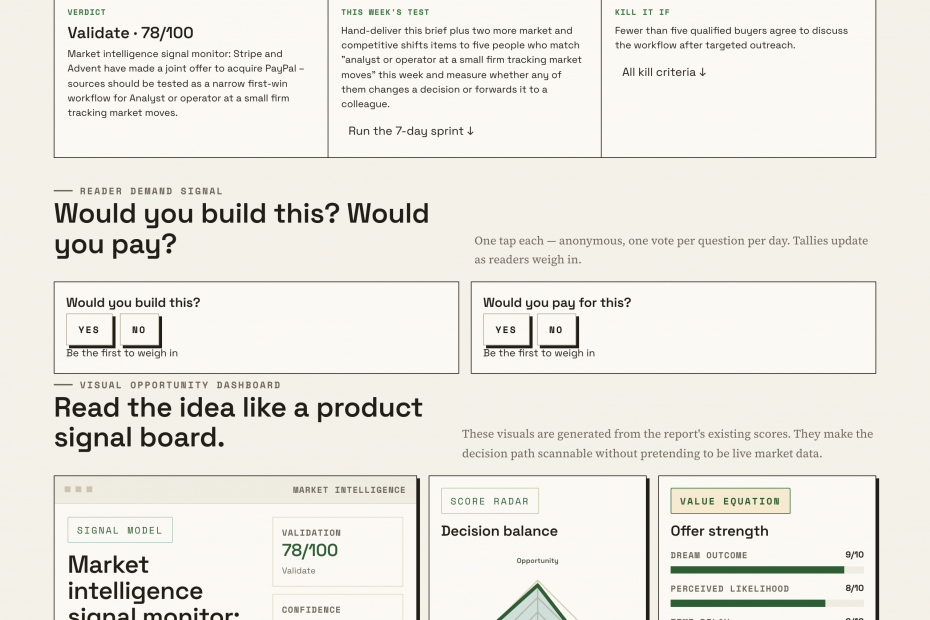Click the window dots icon on Market Intelligence card

pyautogui.click(x=78, y=489)
